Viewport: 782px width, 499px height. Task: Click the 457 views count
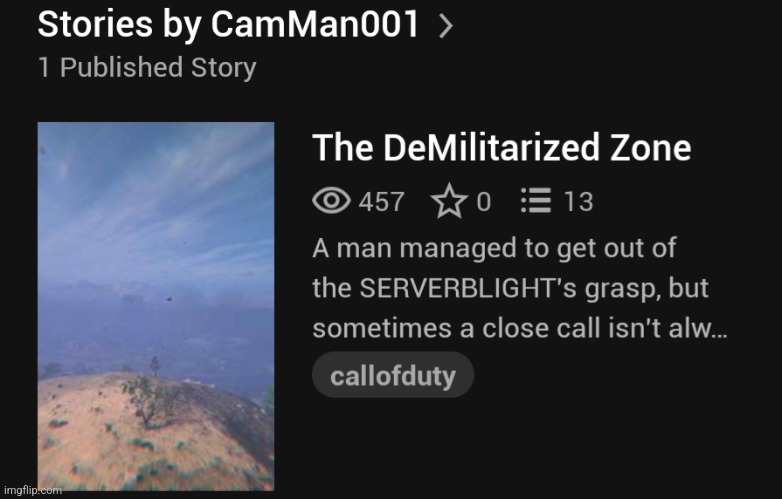382,202
